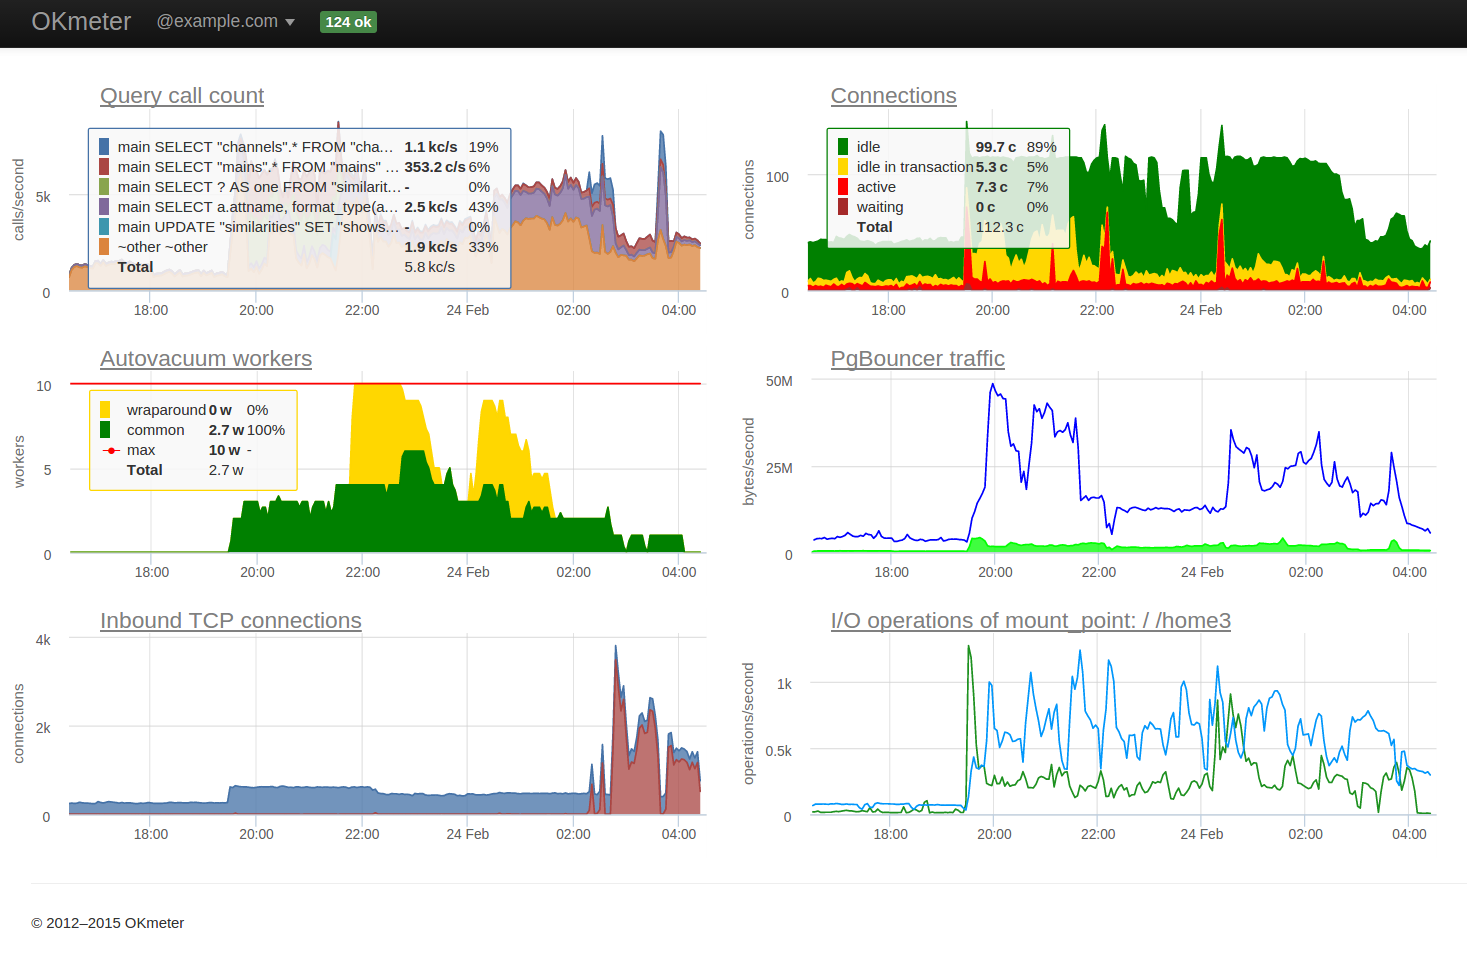Click the red active legend swatch
The image size is (1467, 956).
[x=843, y=187]
